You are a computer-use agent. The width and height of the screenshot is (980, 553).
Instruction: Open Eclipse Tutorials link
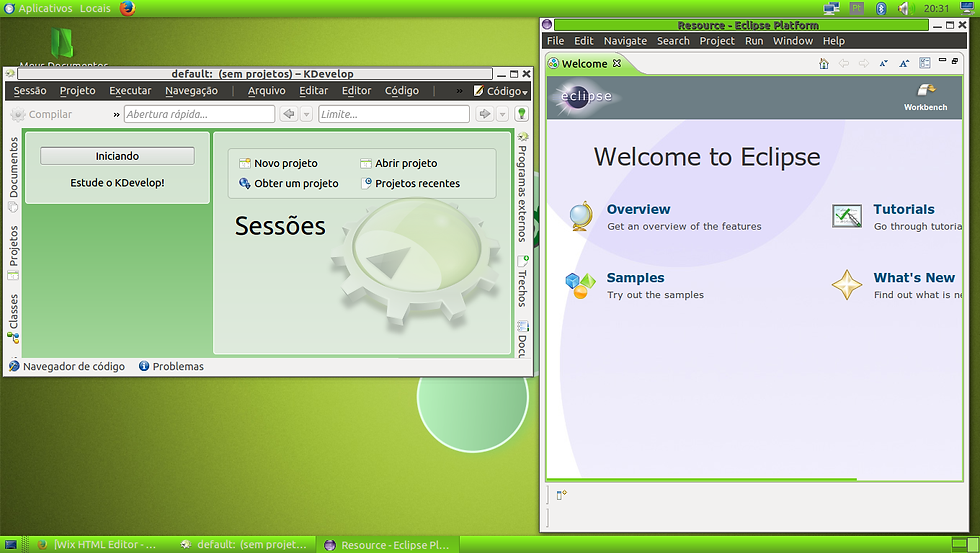pos(904,209)
